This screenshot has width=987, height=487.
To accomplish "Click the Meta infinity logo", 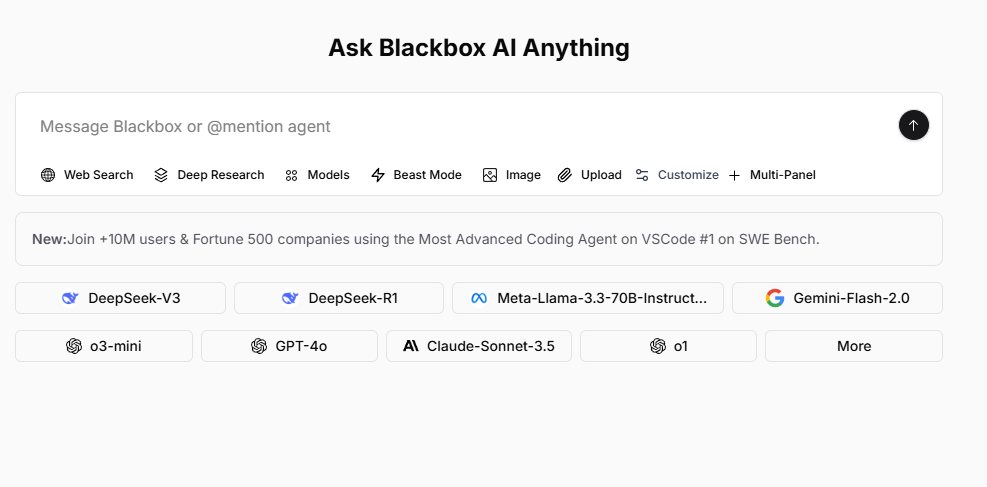I will 479,298.
